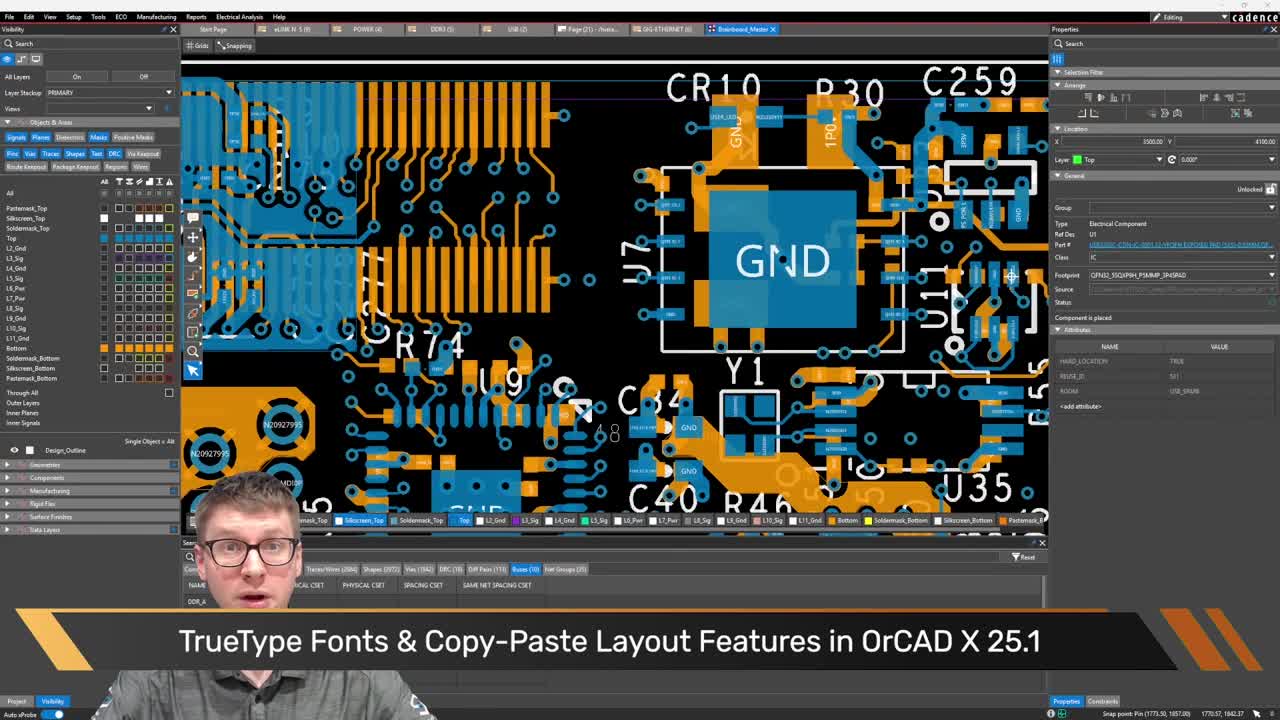
Task: Click the Snapping toolbar icon
Action: click(x=234, y=46)
